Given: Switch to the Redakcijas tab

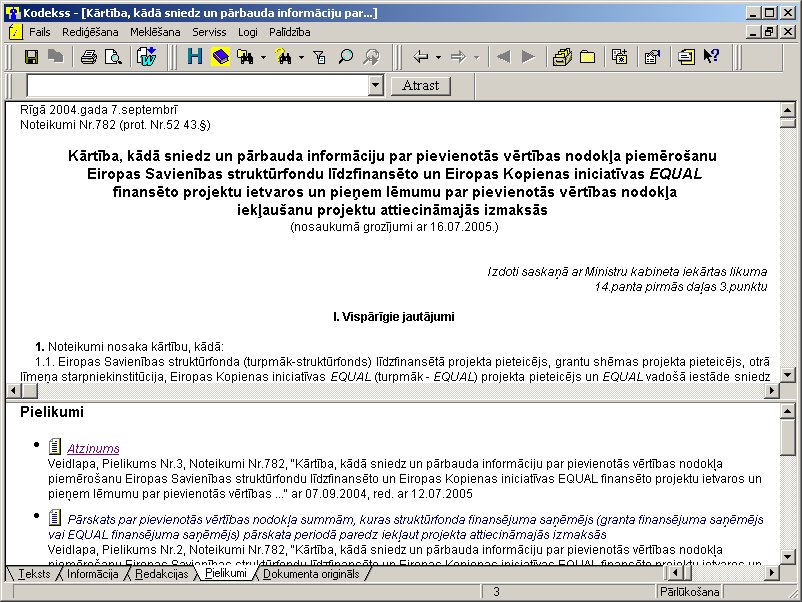Looking at the screenshot, I should tap(162, 574).
